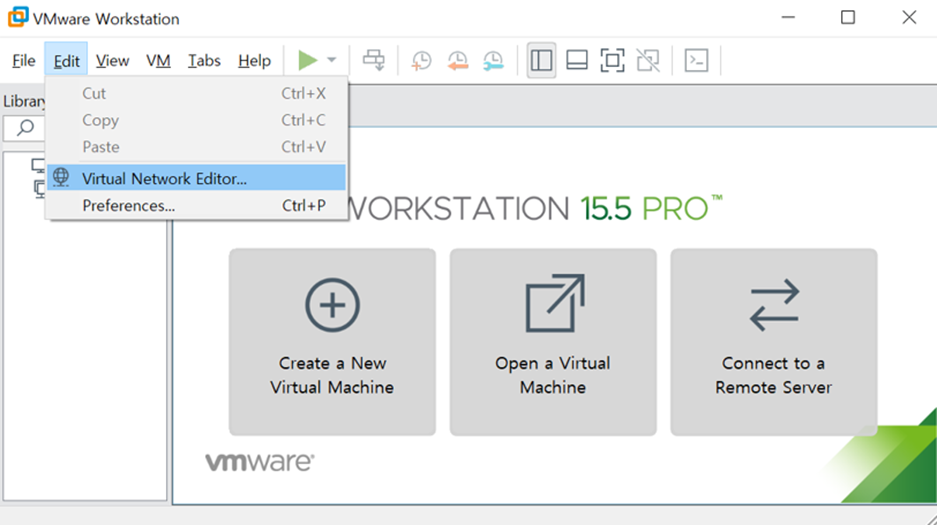The width and height of the screenshot is (937, 525).
Task: Click the globe icon beside Virtual Network Editor
Action: 61,177
